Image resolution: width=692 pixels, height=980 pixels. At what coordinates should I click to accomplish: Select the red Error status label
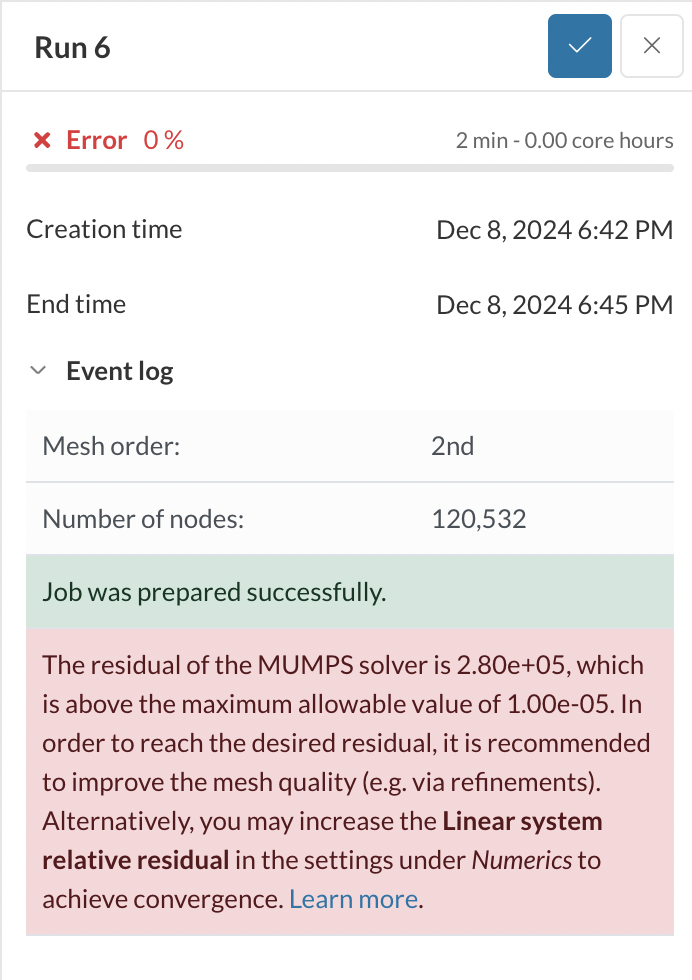[x=97, y=141]
